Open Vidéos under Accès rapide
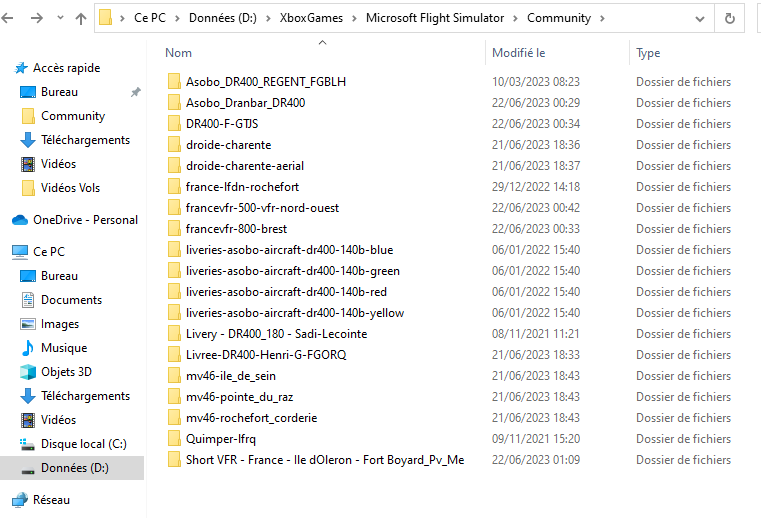The width and height of the screenshot is (761, 518). click(58, 164)
